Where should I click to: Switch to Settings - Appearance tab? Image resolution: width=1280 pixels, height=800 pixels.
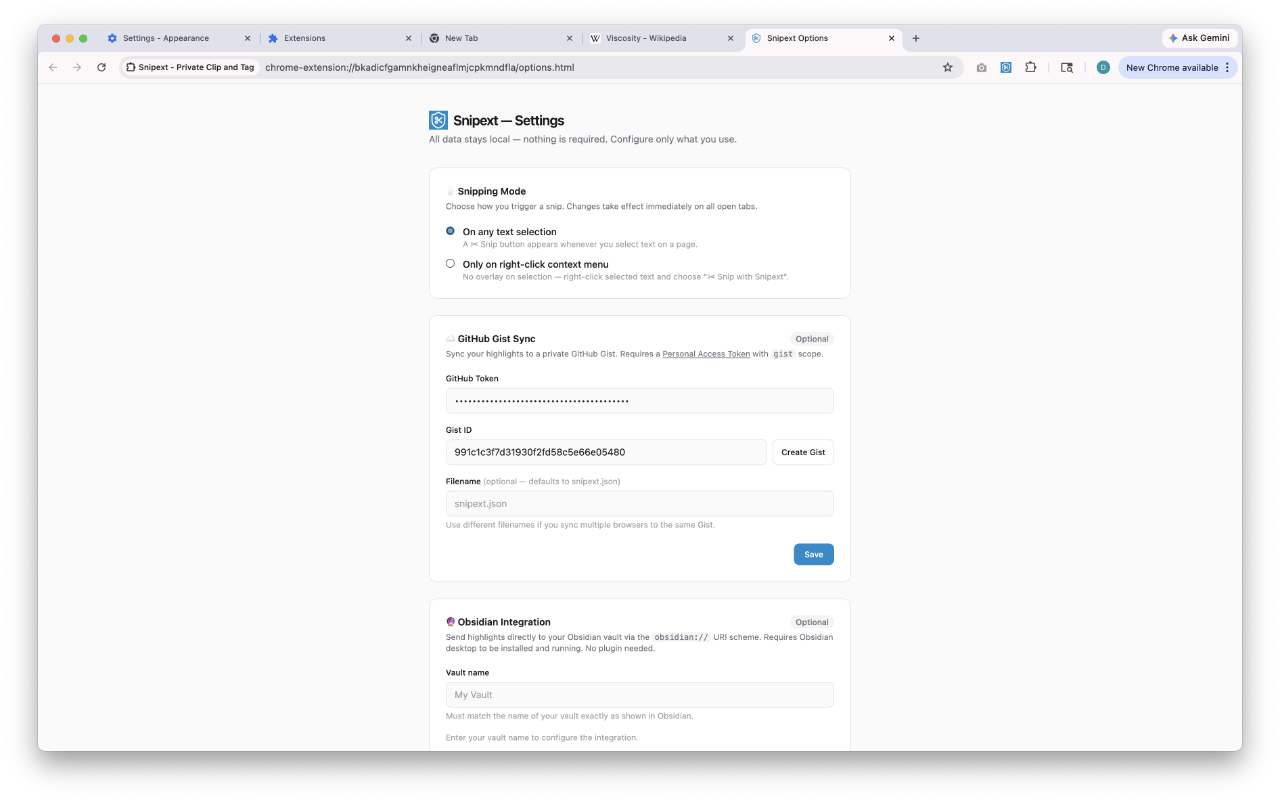[178, 38]
